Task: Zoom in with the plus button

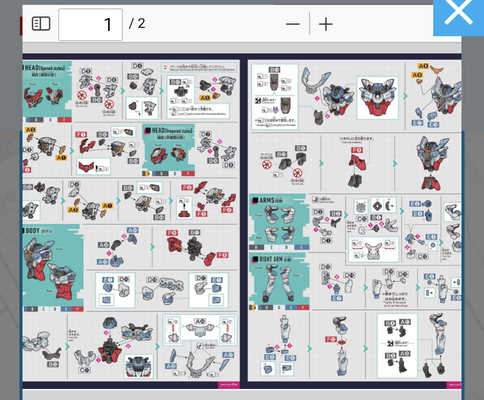Action: [x=326, y=24]
